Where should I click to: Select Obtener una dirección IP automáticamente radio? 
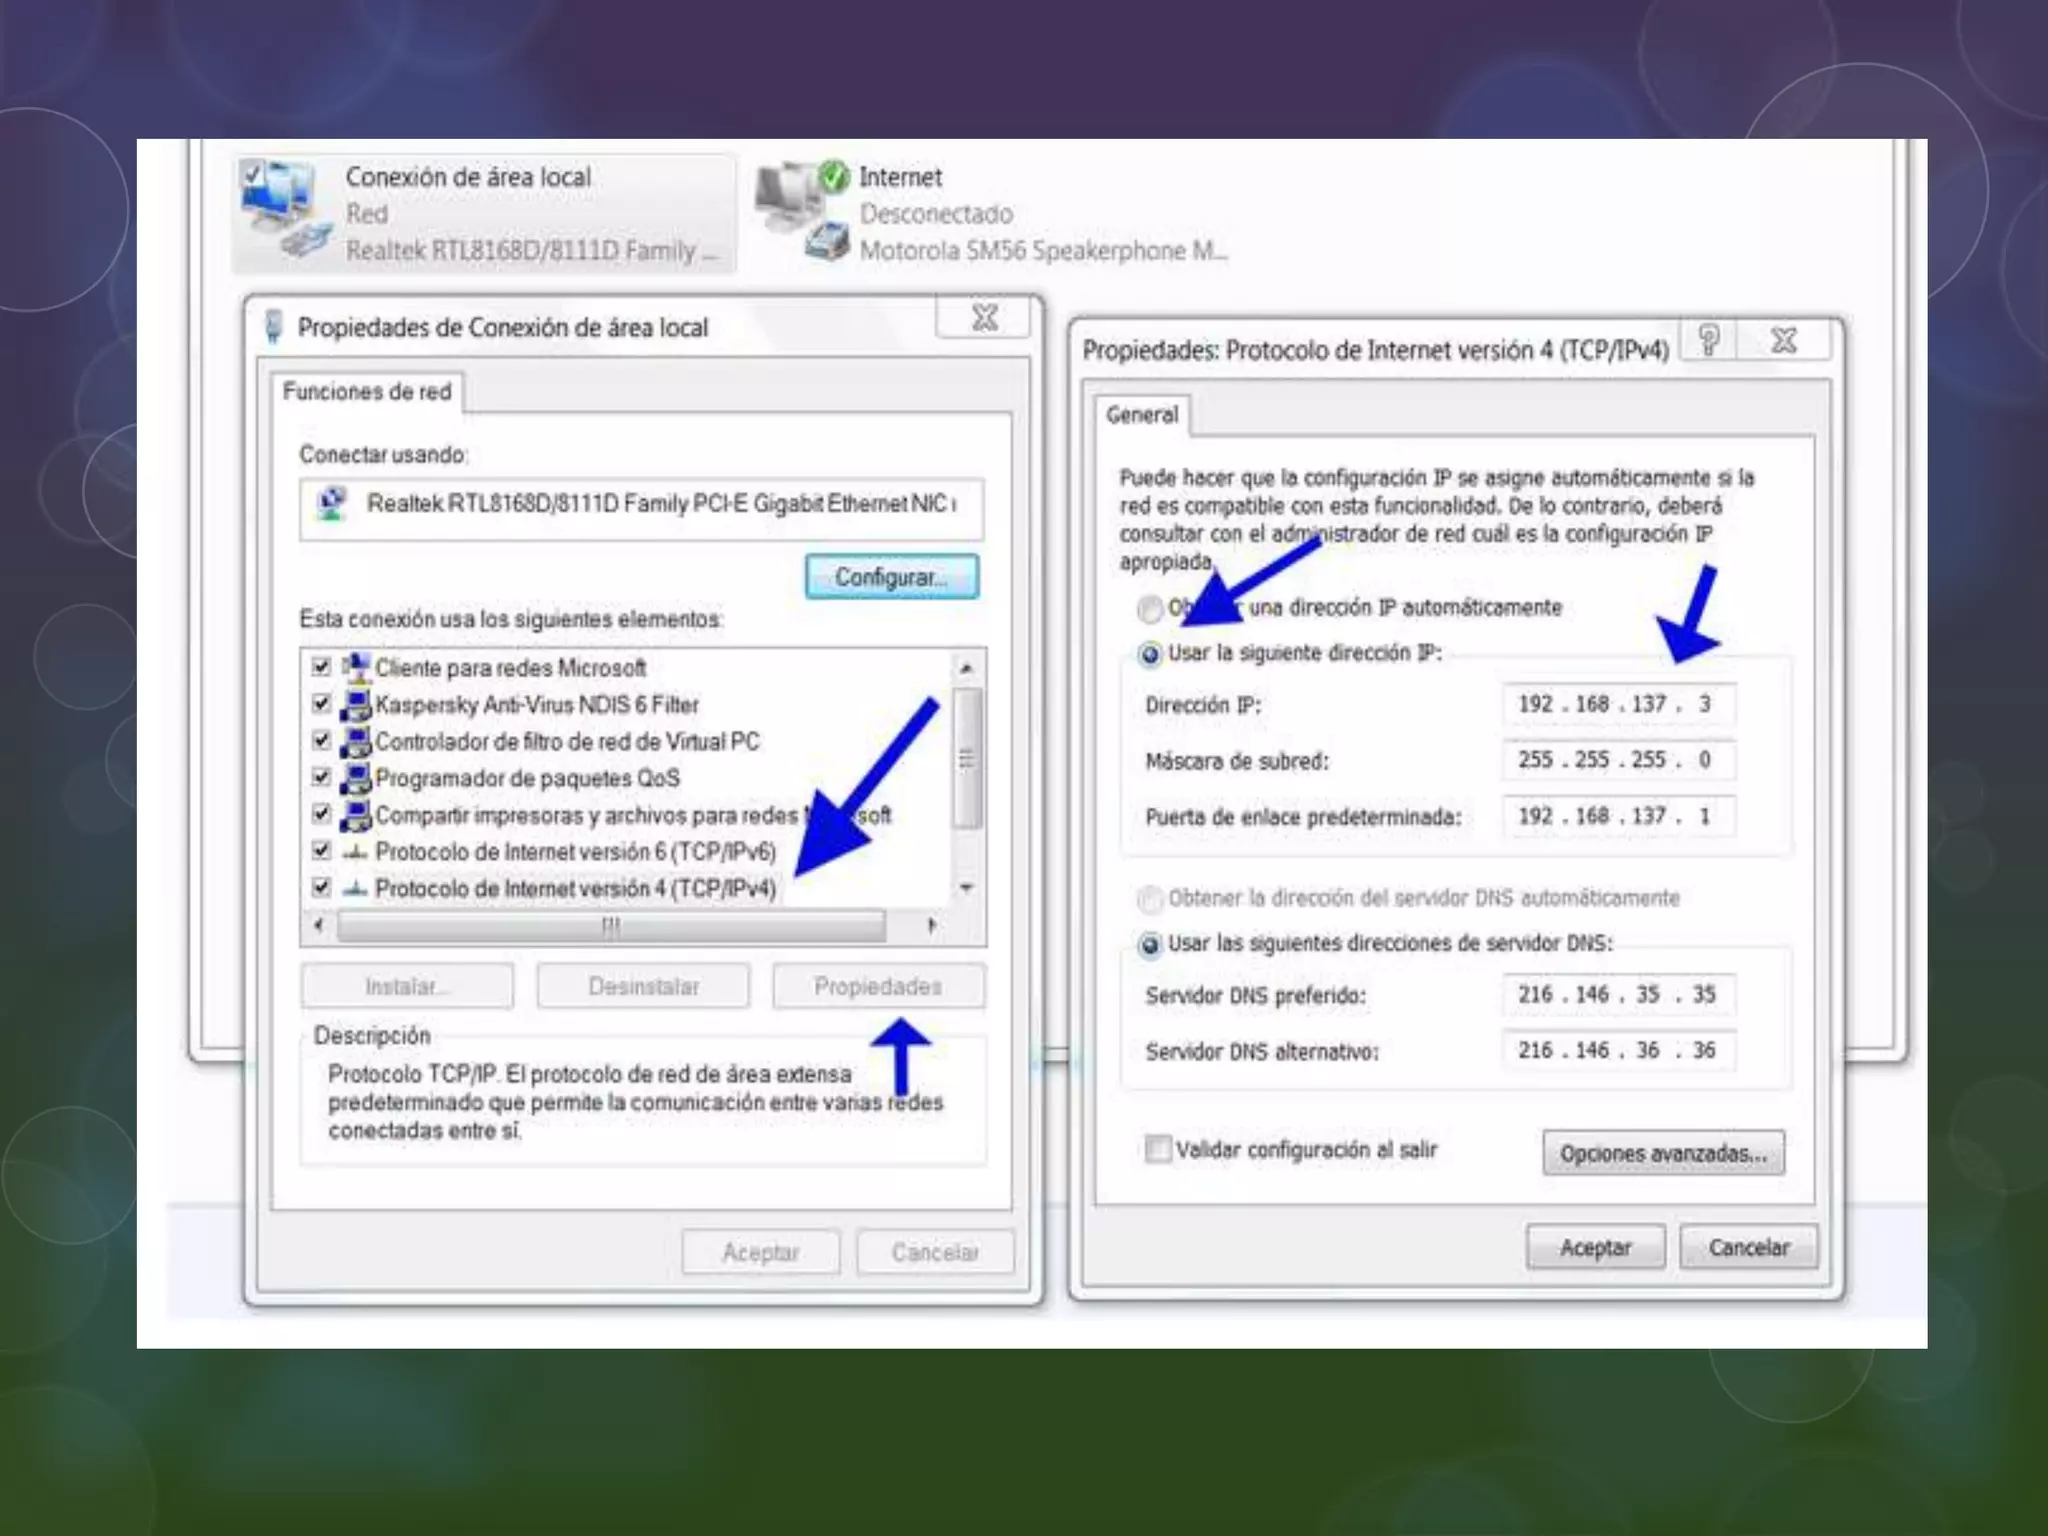pos(1150,607)
